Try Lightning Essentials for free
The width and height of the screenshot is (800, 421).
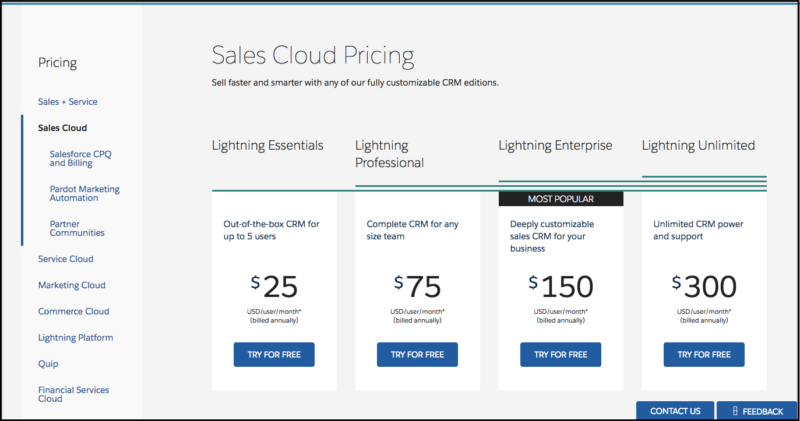[274, 354]
